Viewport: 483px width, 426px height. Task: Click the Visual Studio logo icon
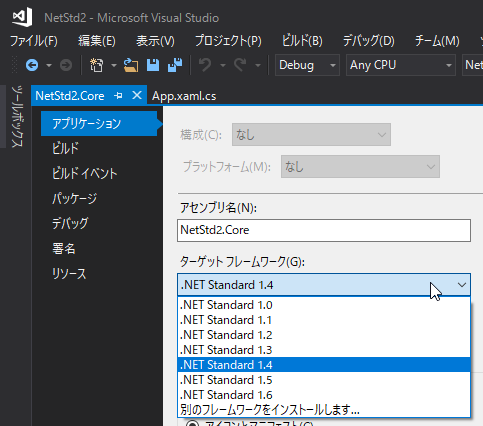(22, 17)
